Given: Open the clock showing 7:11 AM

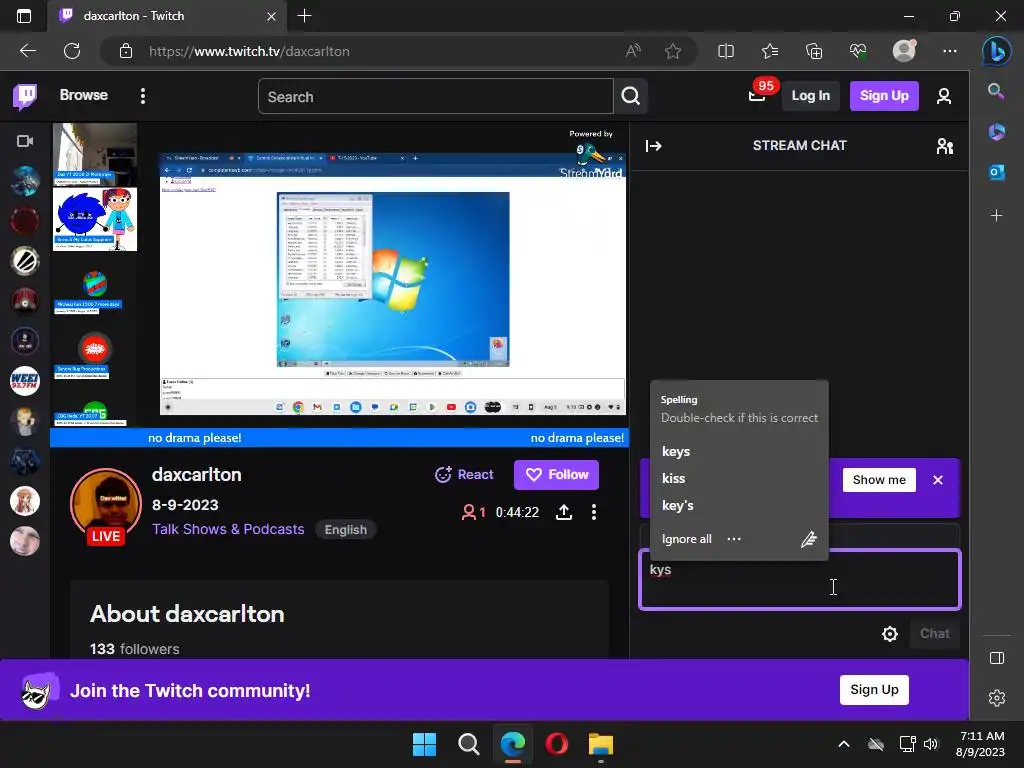Looking at the screenshot, I should pos(980,744).
